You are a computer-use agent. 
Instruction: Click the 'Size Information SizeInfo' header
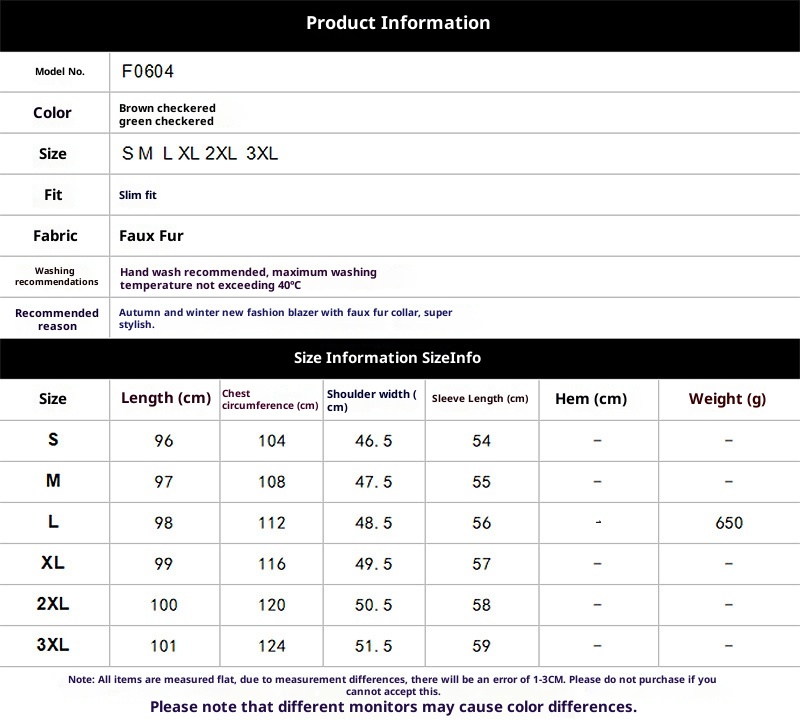[388, 358]
